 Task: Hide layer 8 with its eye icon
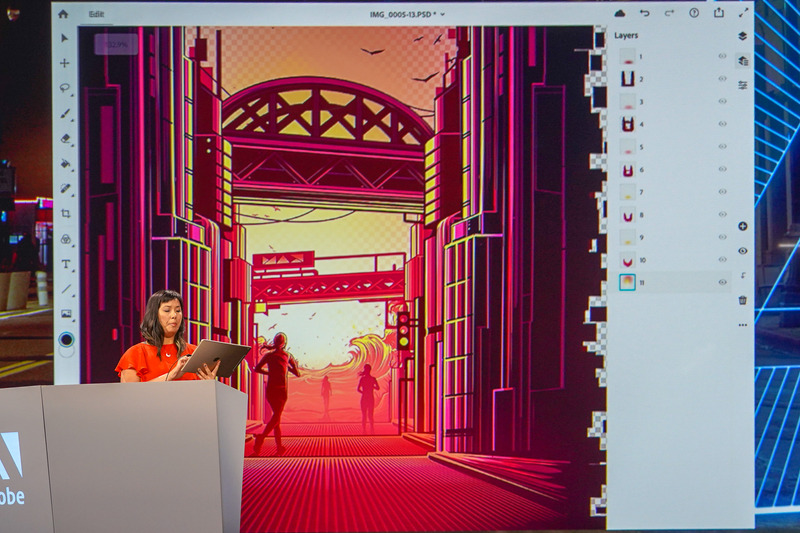tap(722, 214)
